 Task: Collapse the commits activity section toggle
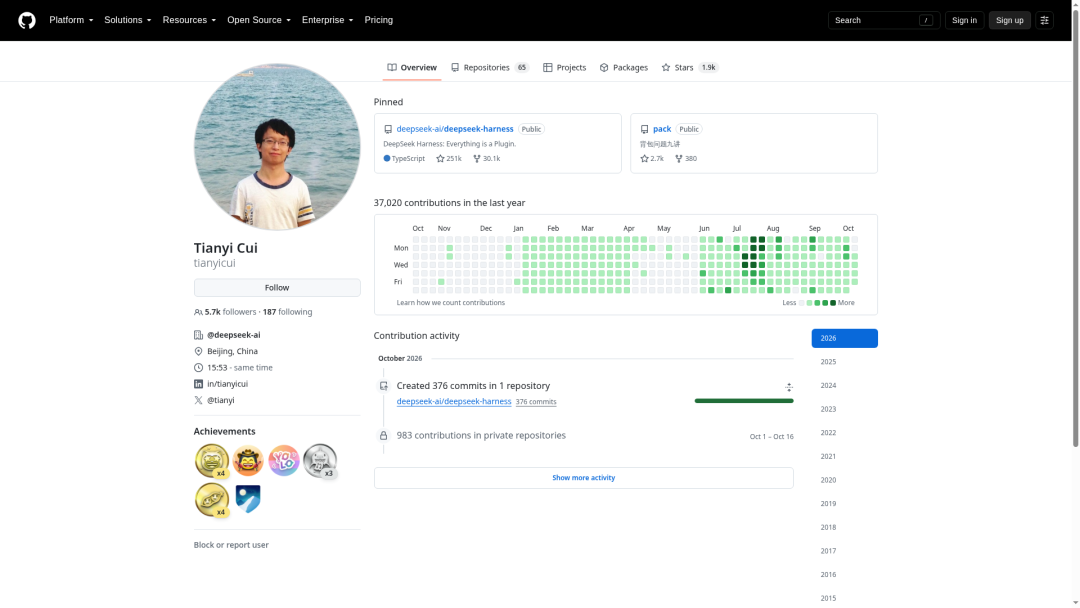[789, 387]
